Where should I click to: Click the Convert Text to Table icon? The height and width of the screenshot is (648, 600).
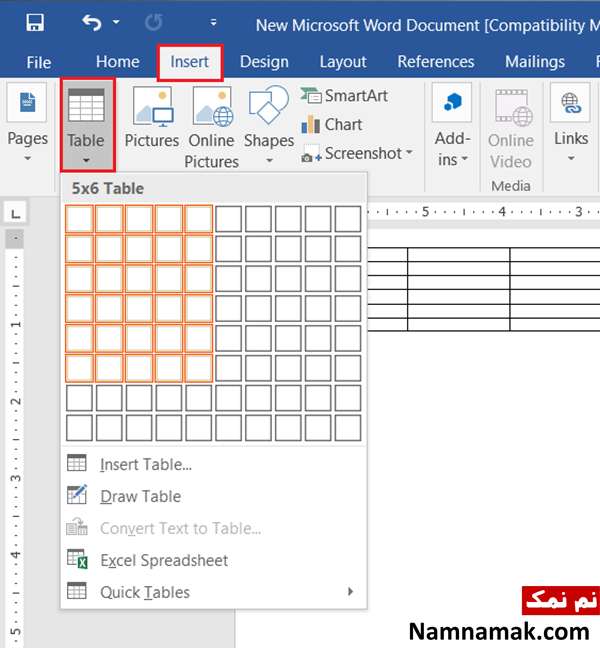(x=77, y=527)
